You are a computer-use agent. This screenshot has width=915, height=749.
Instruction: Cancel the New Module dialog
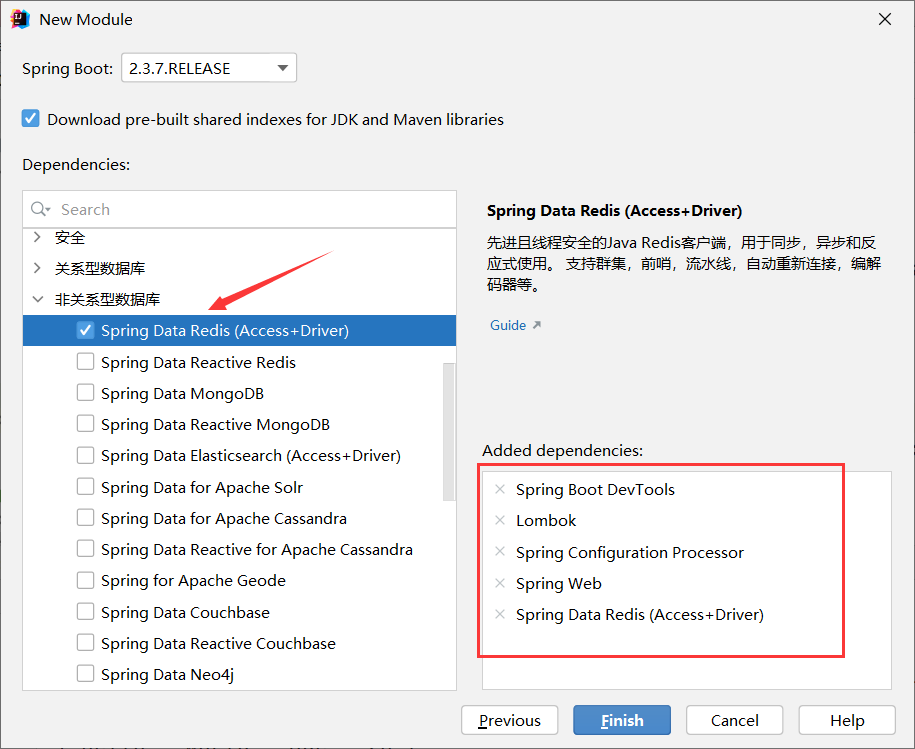[735, 720]
